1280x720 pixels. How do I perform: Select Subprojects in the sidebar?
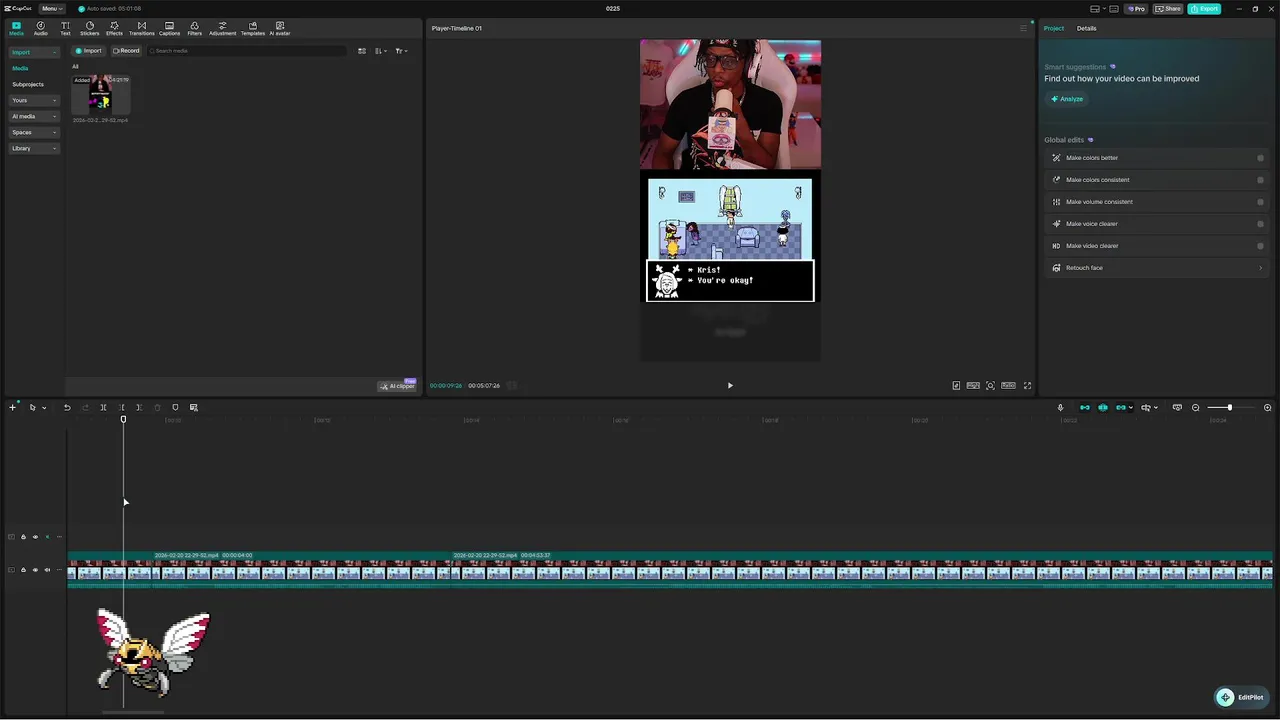28,84
